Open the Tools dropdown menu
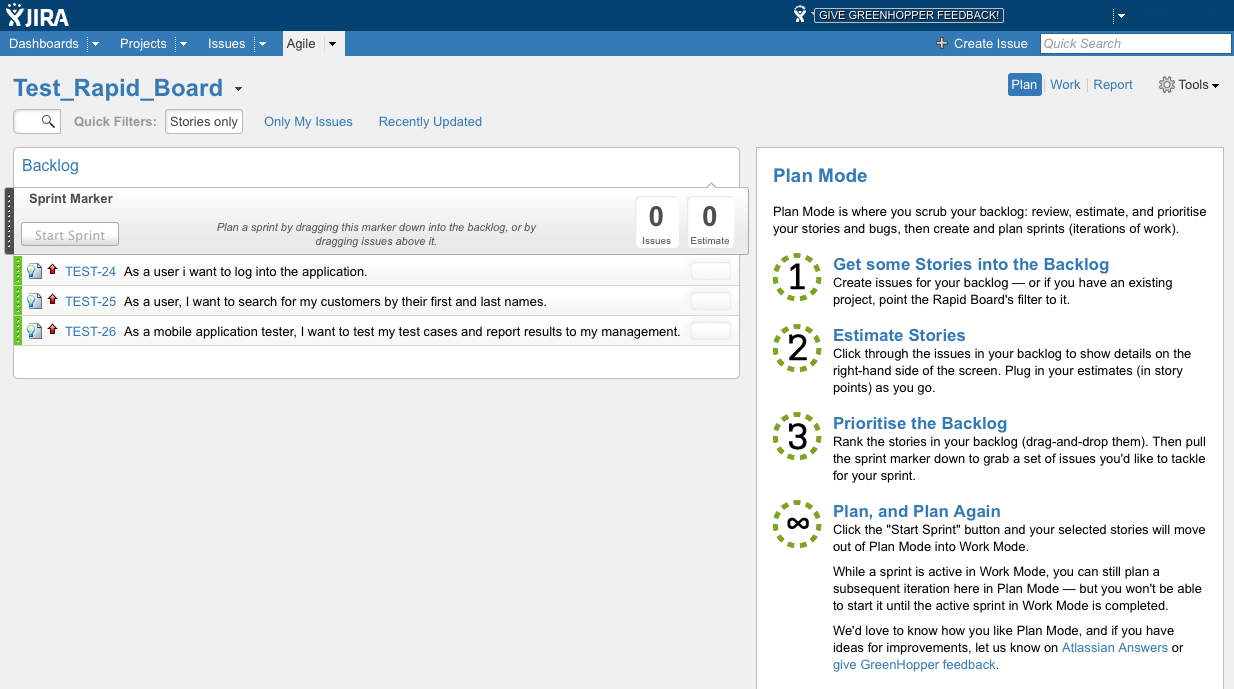The image size is (1234, 689). click(x=1189, y=85)
